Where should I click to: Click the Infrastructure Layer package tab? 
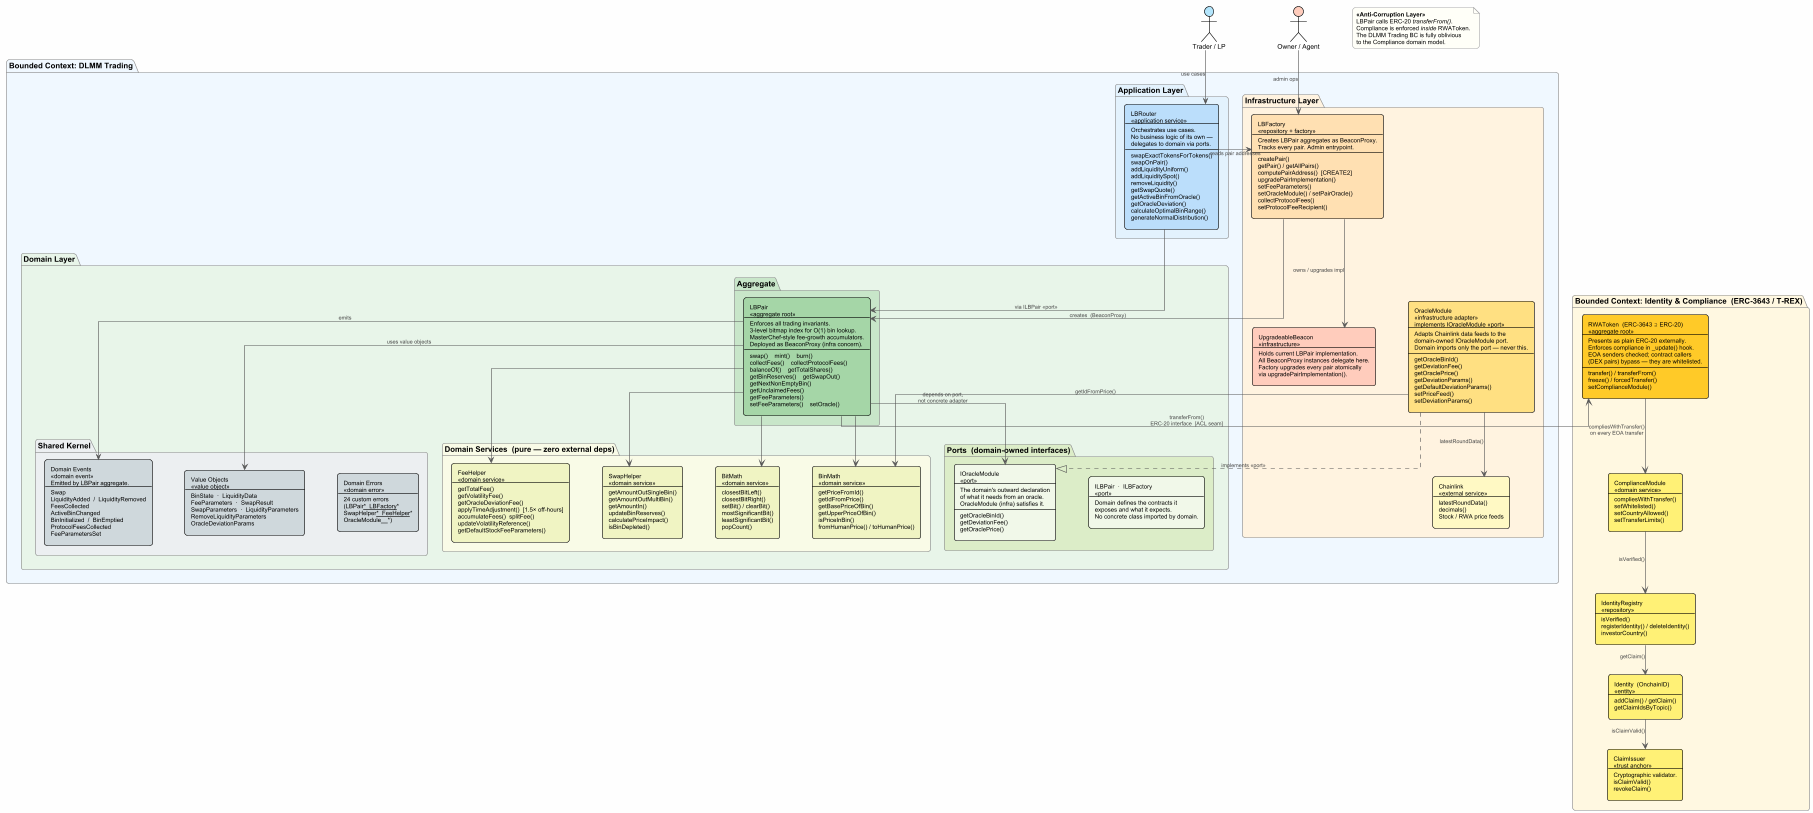[x=1281, y=100]
